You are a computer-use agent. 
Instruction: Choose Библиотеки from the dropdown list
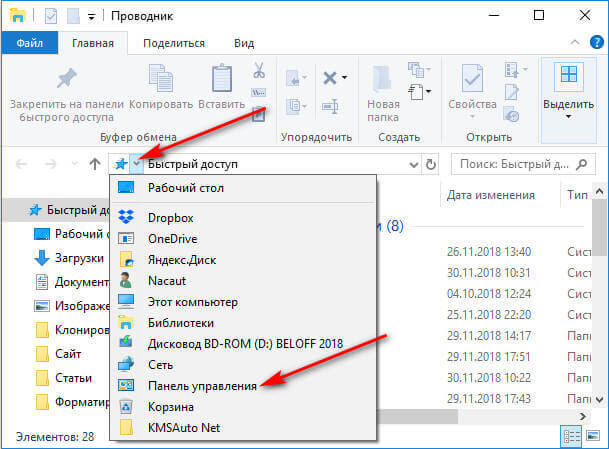coord(243,323)
